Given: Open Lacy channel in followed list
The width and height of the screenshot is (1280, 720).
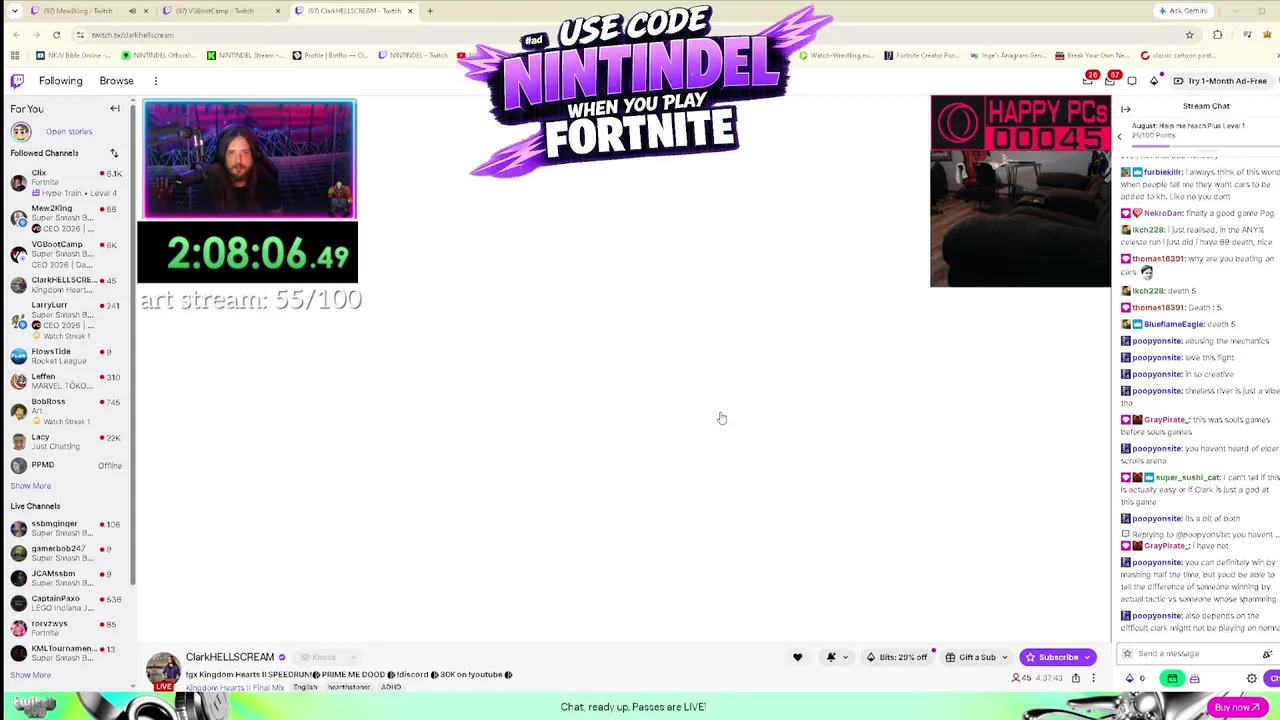Looking at the screenshot, I should point(66,441).
